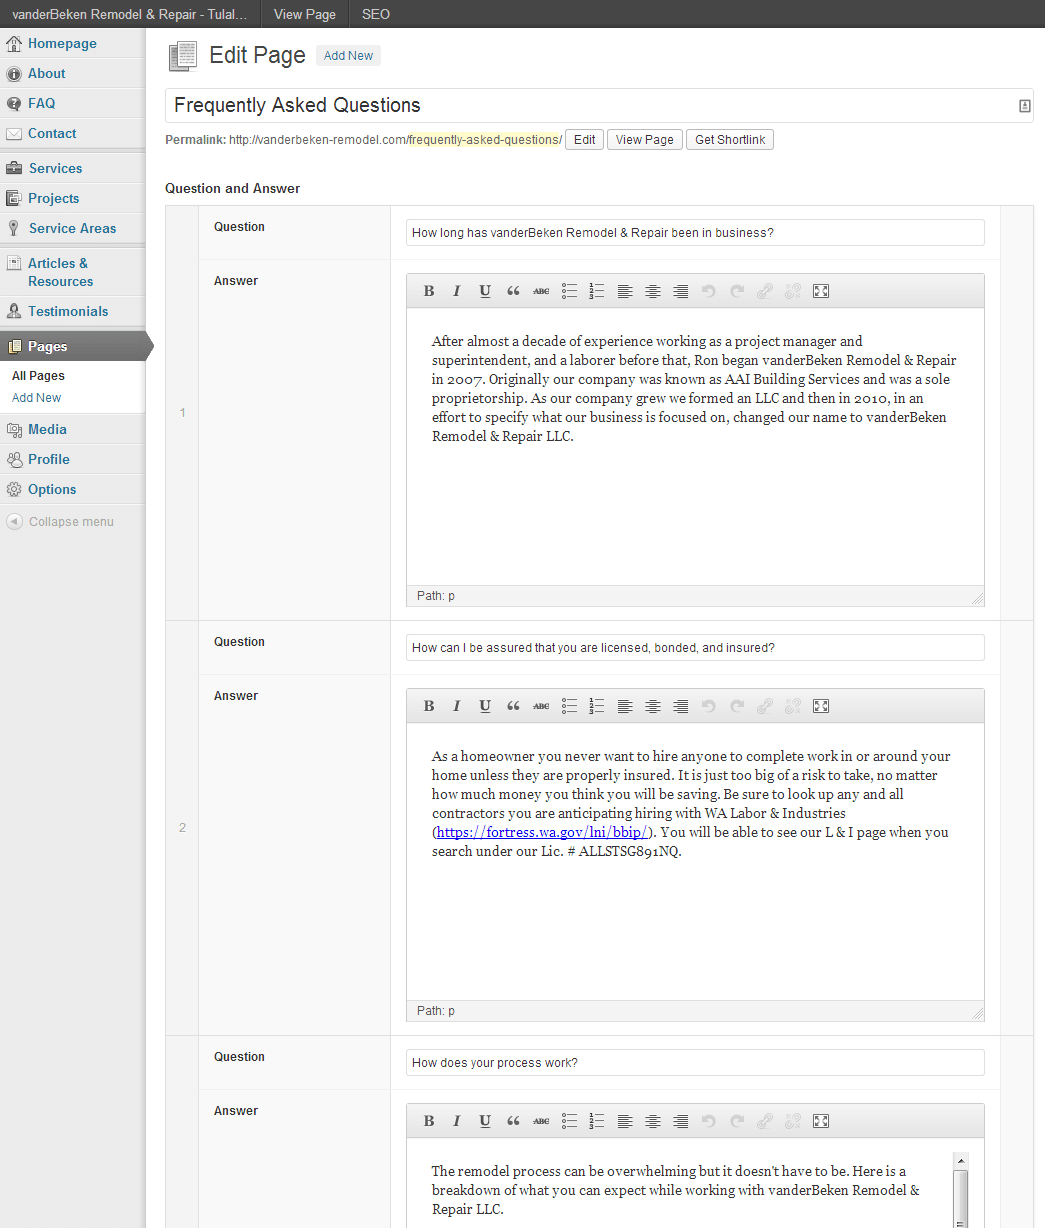Click align left icon in first answer editor
Screen dimensions: 1045x1228
pos(625,291)
